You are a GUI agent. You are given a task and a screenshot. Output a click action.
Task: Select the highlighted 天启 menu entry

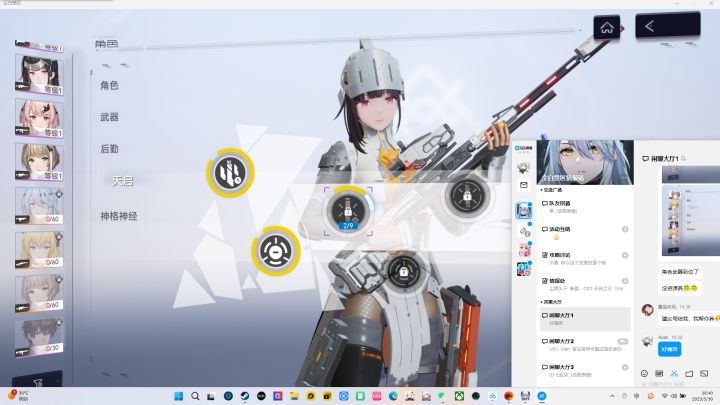click(x=123, y=181)
